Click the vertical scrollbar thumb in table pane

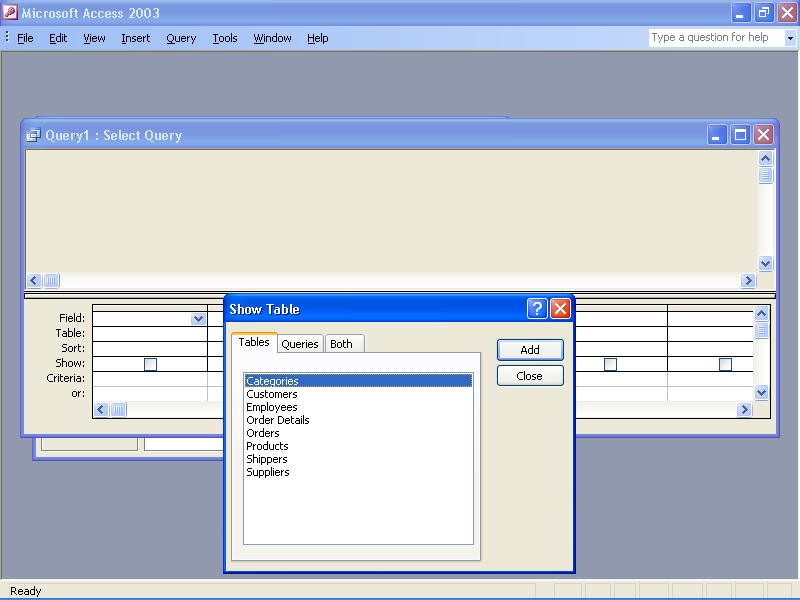(x=765, y=176)
